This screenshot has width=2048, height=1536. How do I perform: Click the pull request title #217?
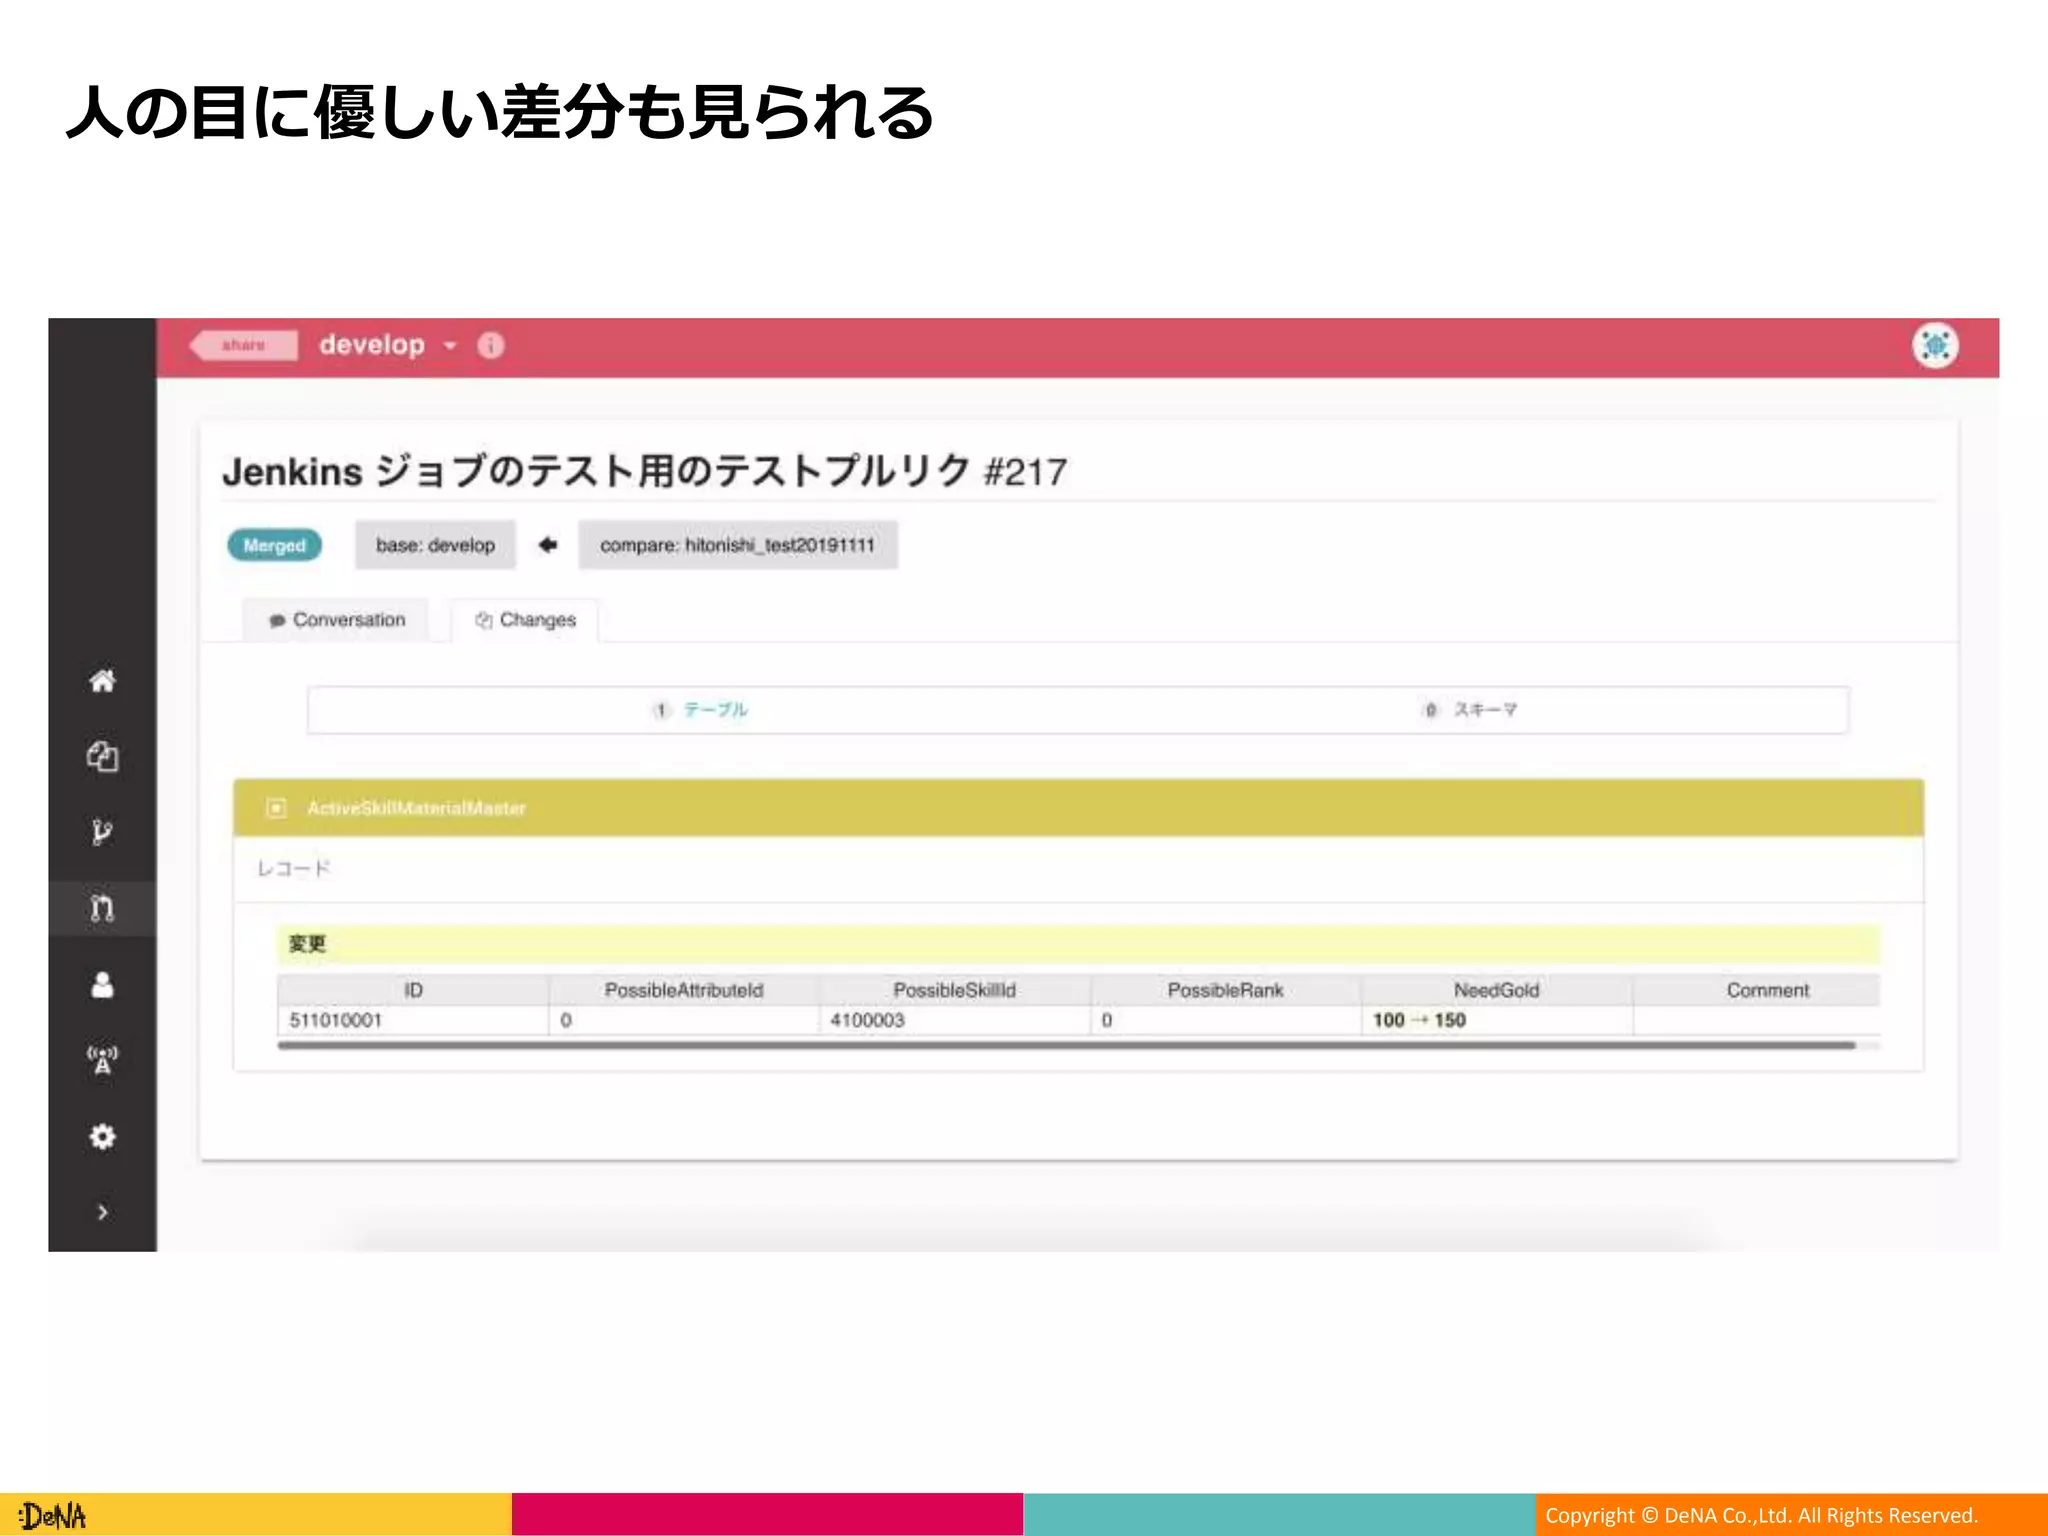tap(645, 471)
